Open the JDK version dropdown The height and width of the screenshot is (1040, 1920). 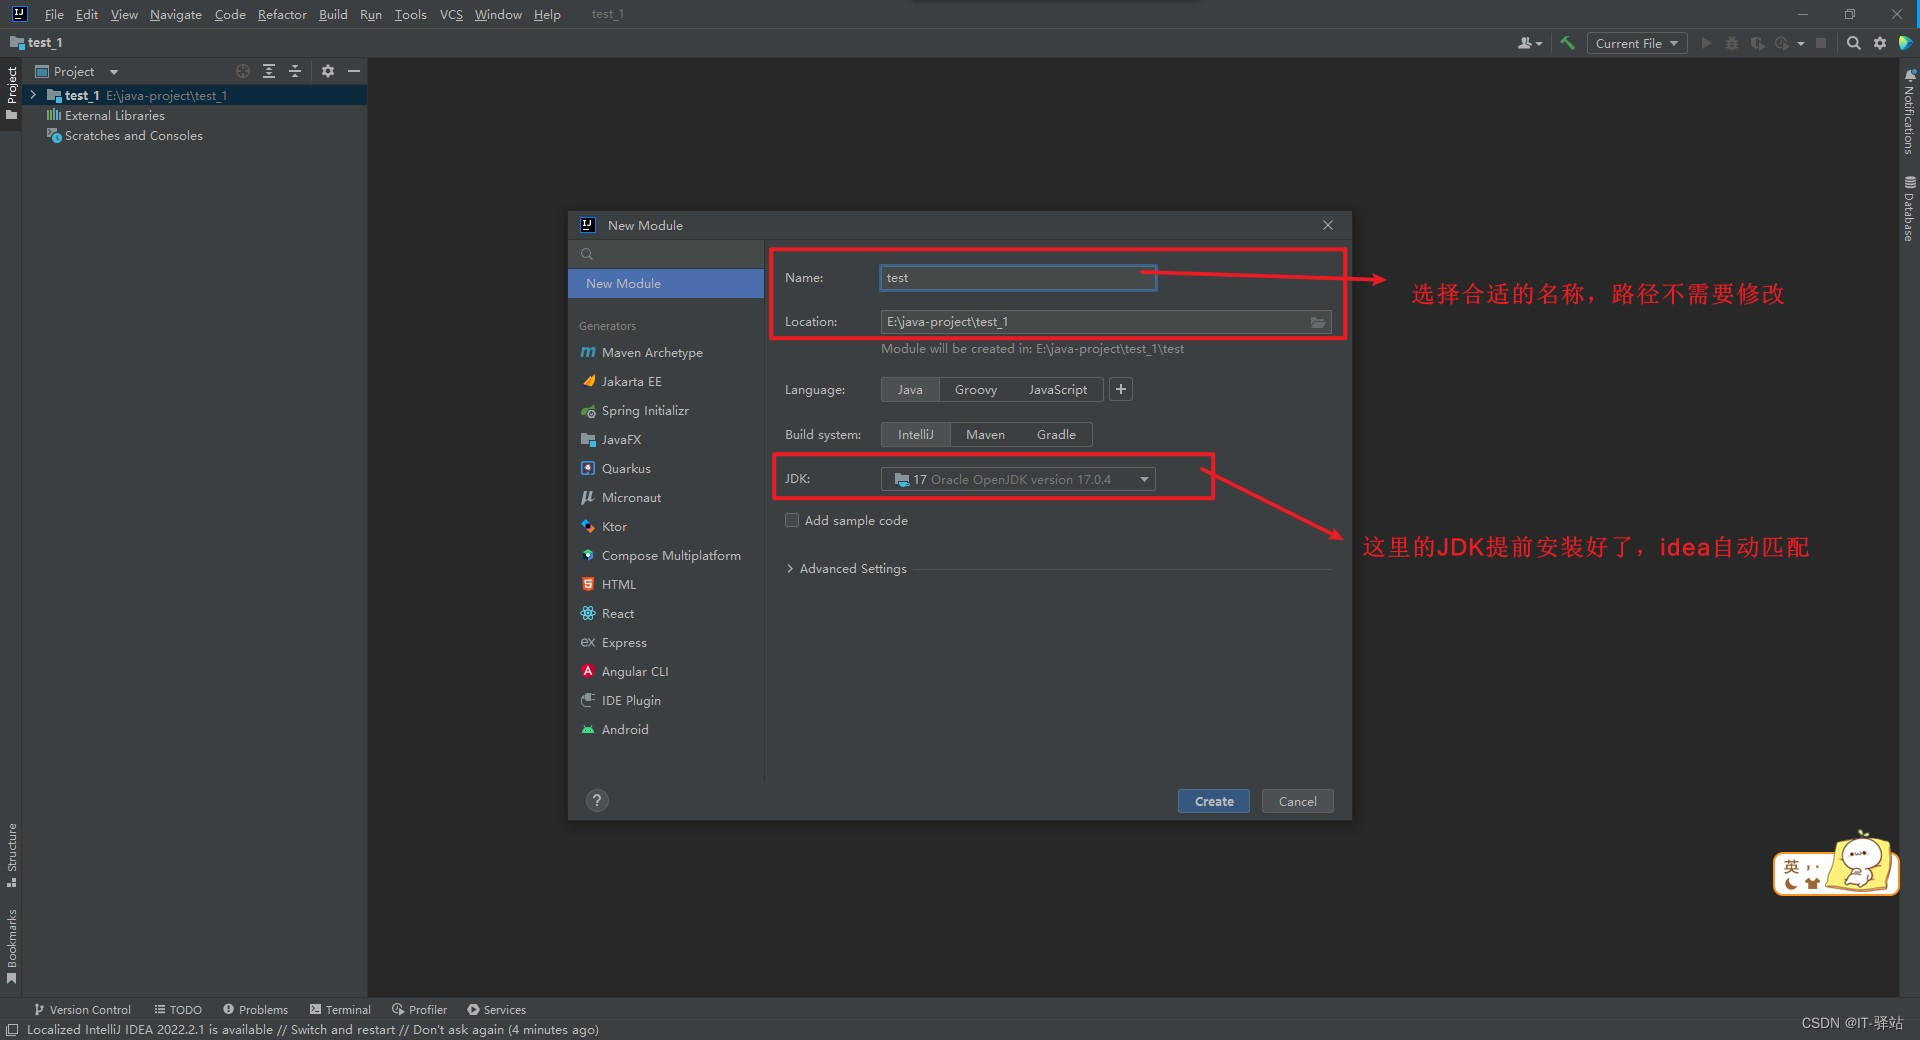(1018, 480)
